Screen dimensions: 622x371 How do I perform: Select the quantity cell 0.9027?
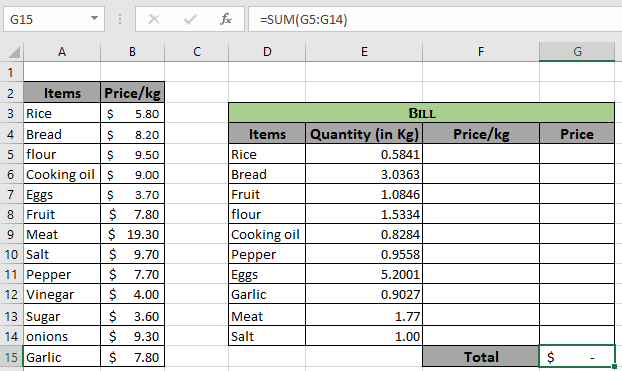click(x=364, y=294)
